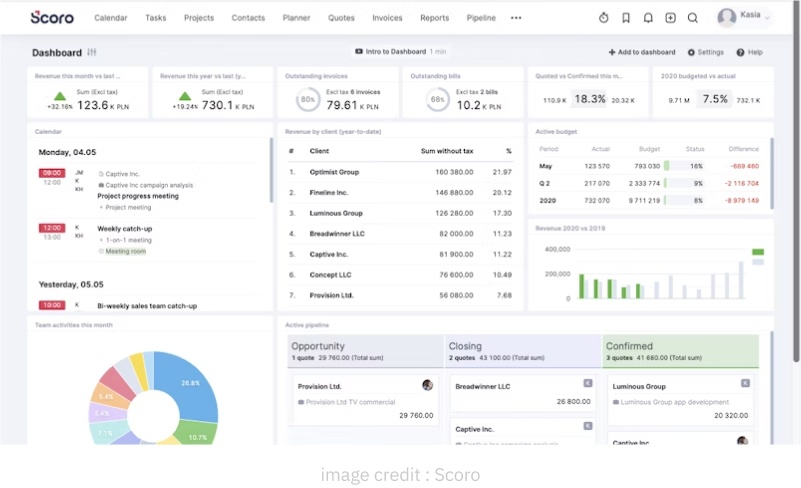
Task: Open Bi-weekly sales team catch-up event
Action: click(x=147, y=306)
